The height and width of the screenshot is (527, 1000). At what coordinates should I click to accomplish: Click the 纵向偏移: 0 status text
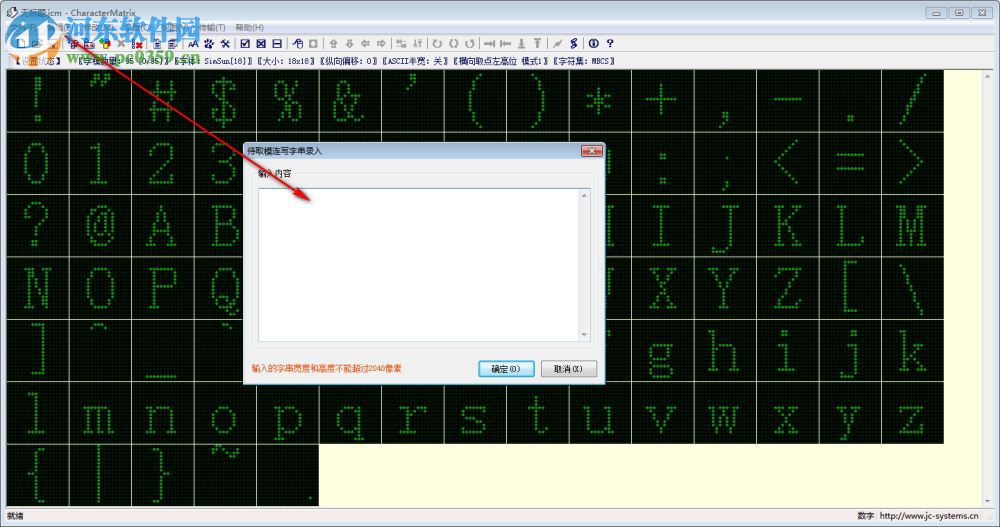(x=349, y=61)
